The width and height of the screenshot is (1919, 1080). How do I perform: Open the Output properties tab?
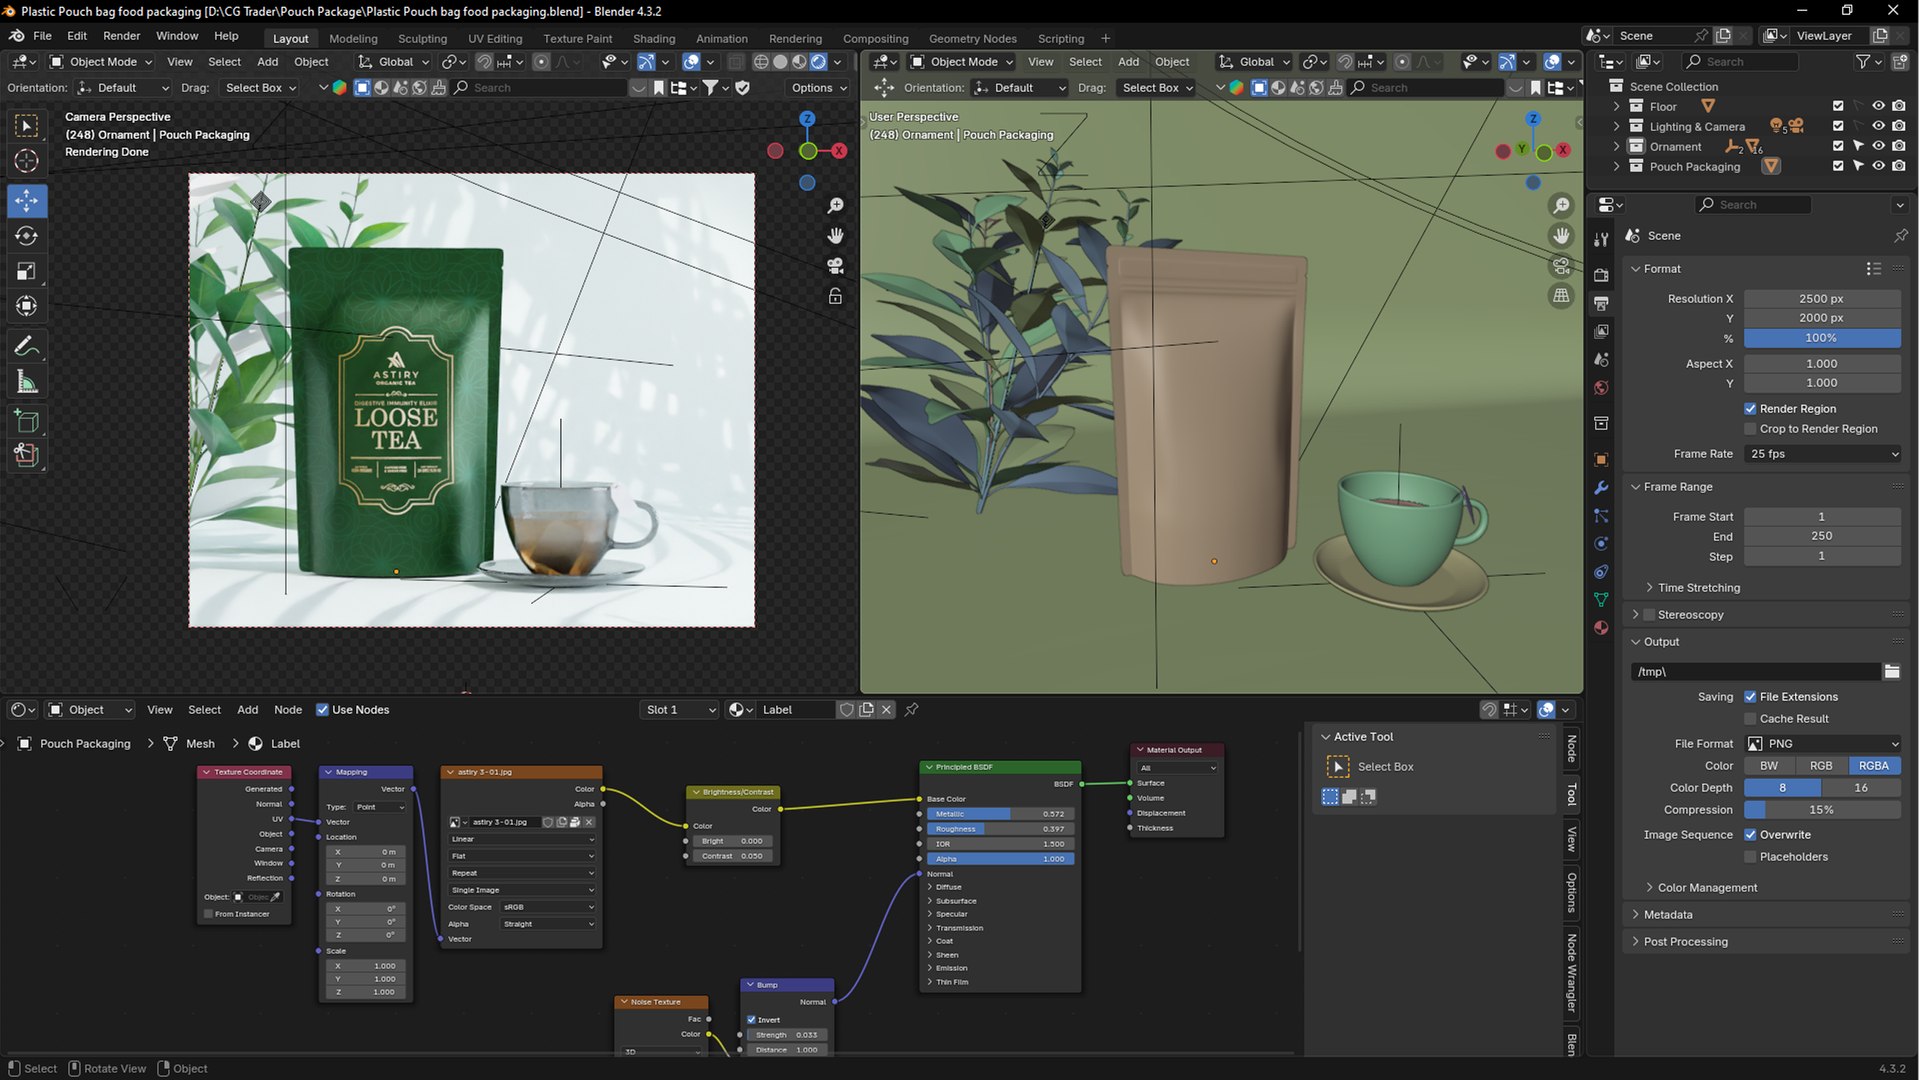(1601, 303)
